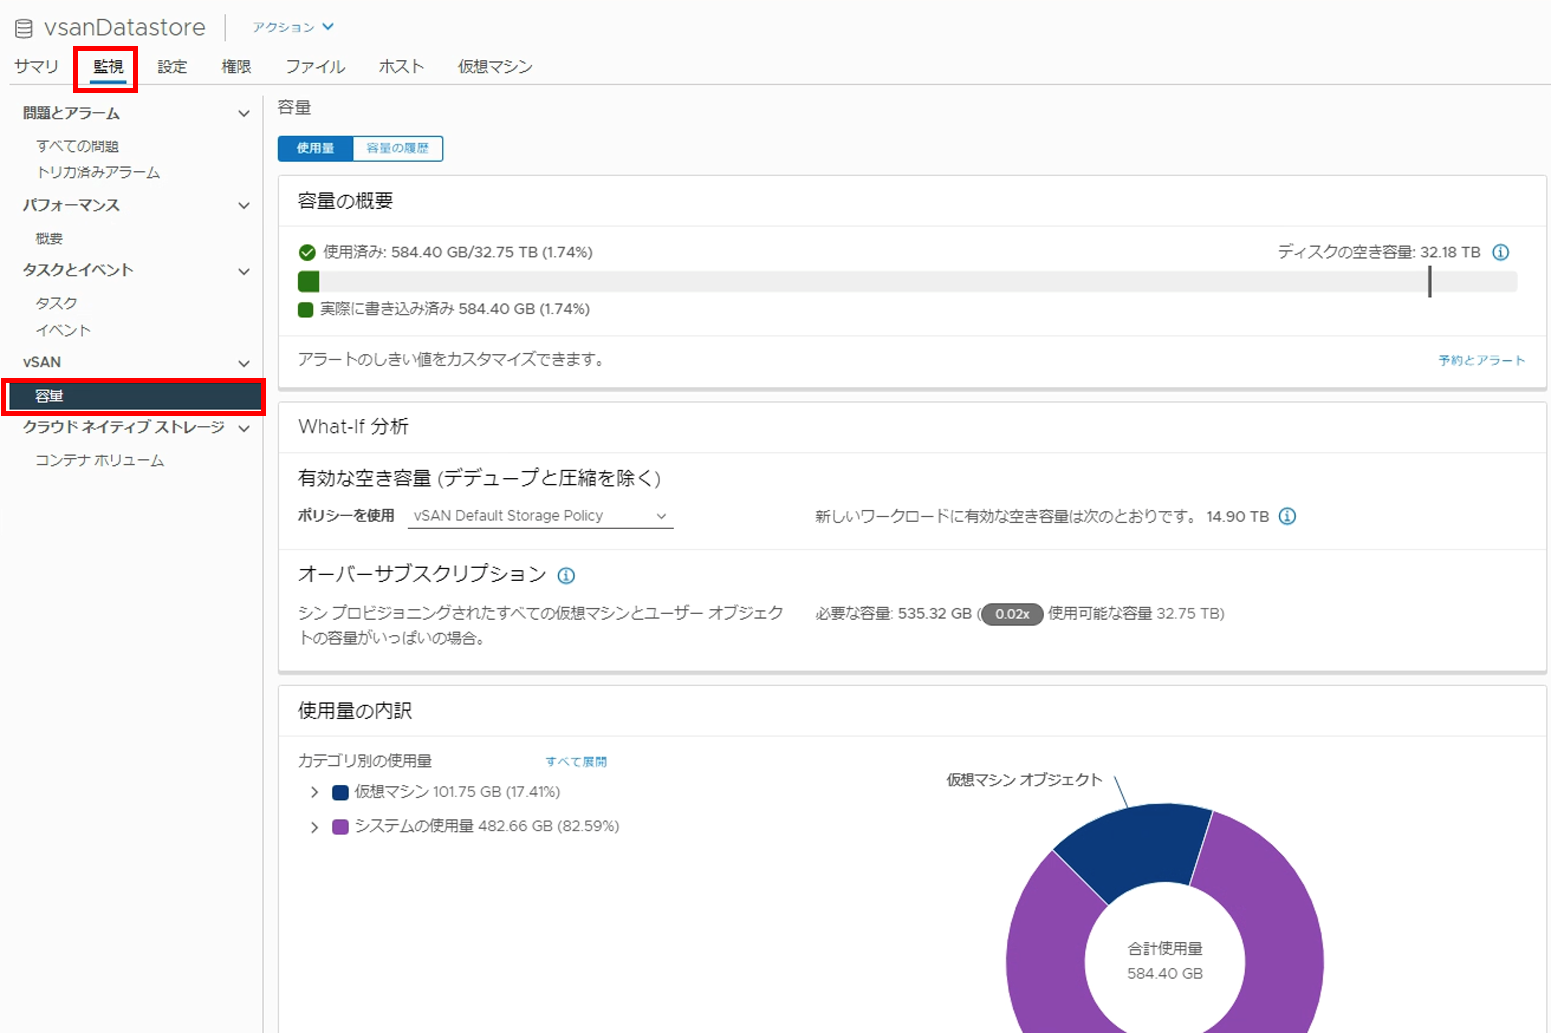Click the 合計使用量 584.40 GB center label
This screenshot has height=1033, width=1551.
(1165, 961)
